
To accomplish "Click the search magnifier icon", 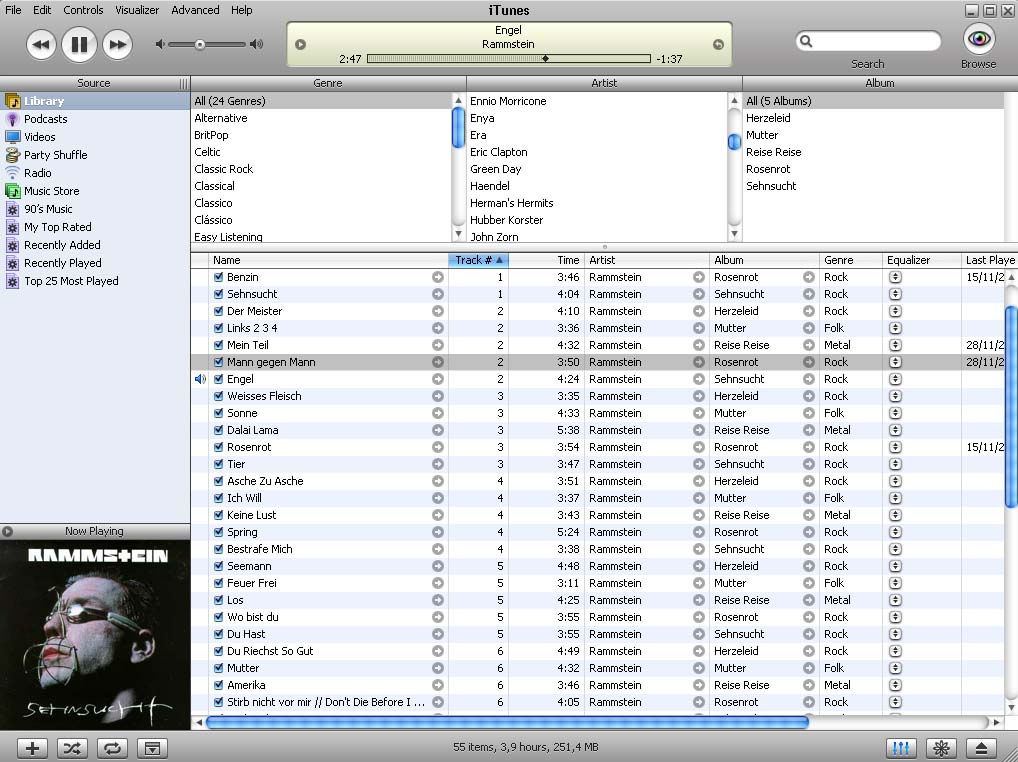I will click(806, 42).
